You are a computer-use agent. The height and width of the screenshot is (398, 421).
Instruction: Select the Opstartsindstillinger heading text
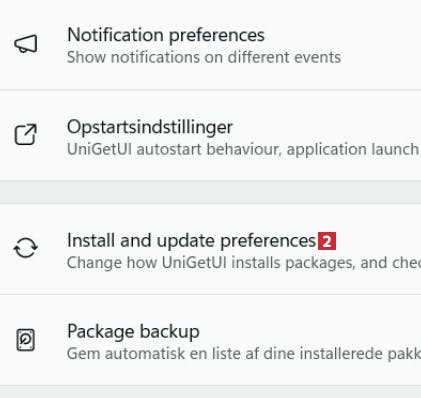pyautogui.click(x=150, y=127)
